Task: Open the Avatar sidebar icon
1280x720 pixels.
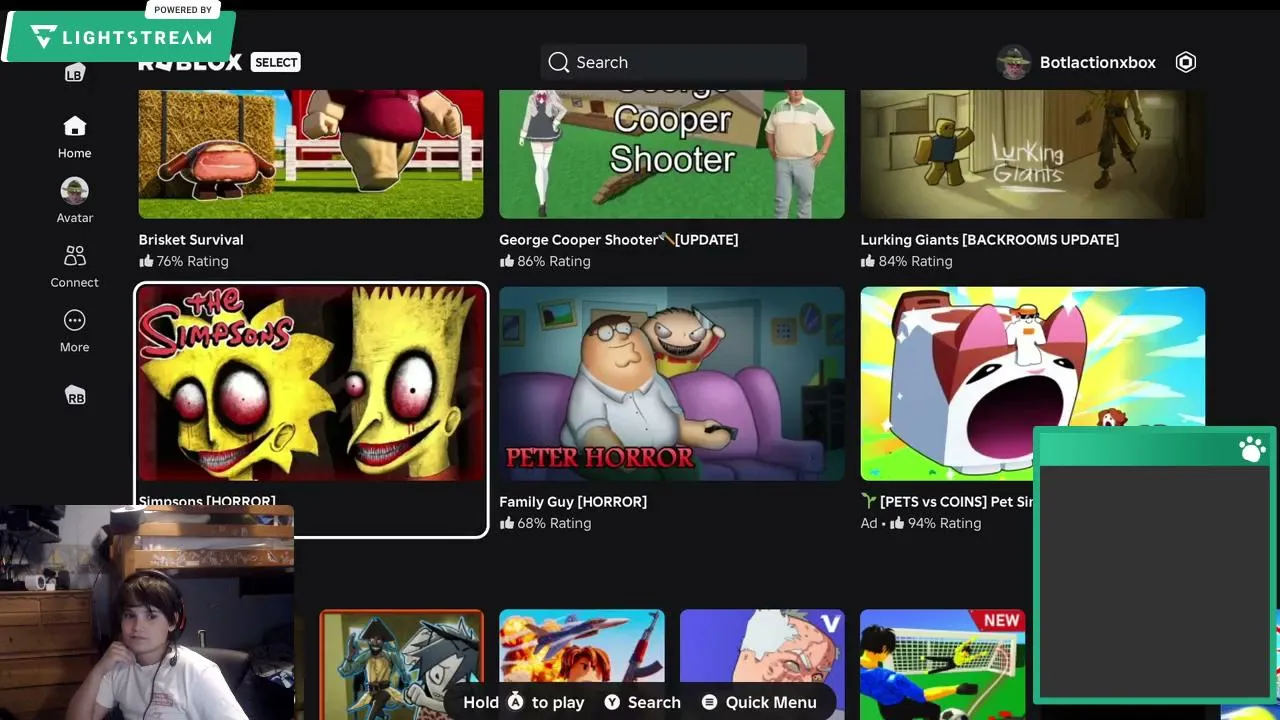Action: (x=74, y=190)
